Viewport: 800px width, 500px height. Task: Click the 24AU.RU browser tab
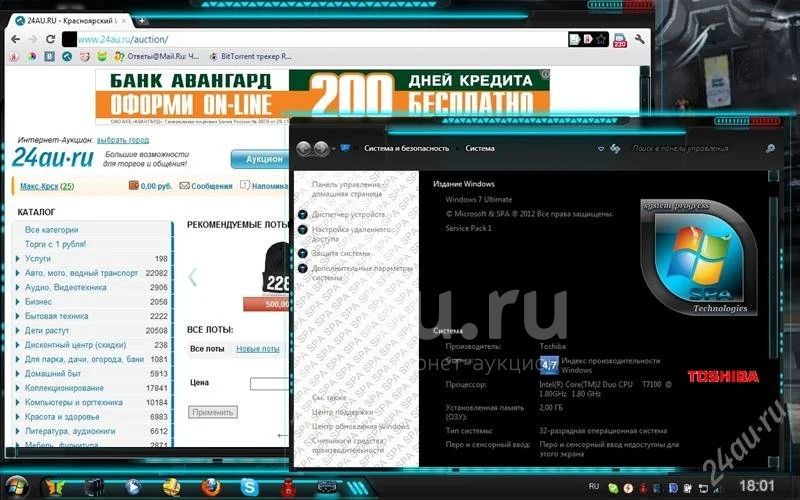[x=70, y=21]
